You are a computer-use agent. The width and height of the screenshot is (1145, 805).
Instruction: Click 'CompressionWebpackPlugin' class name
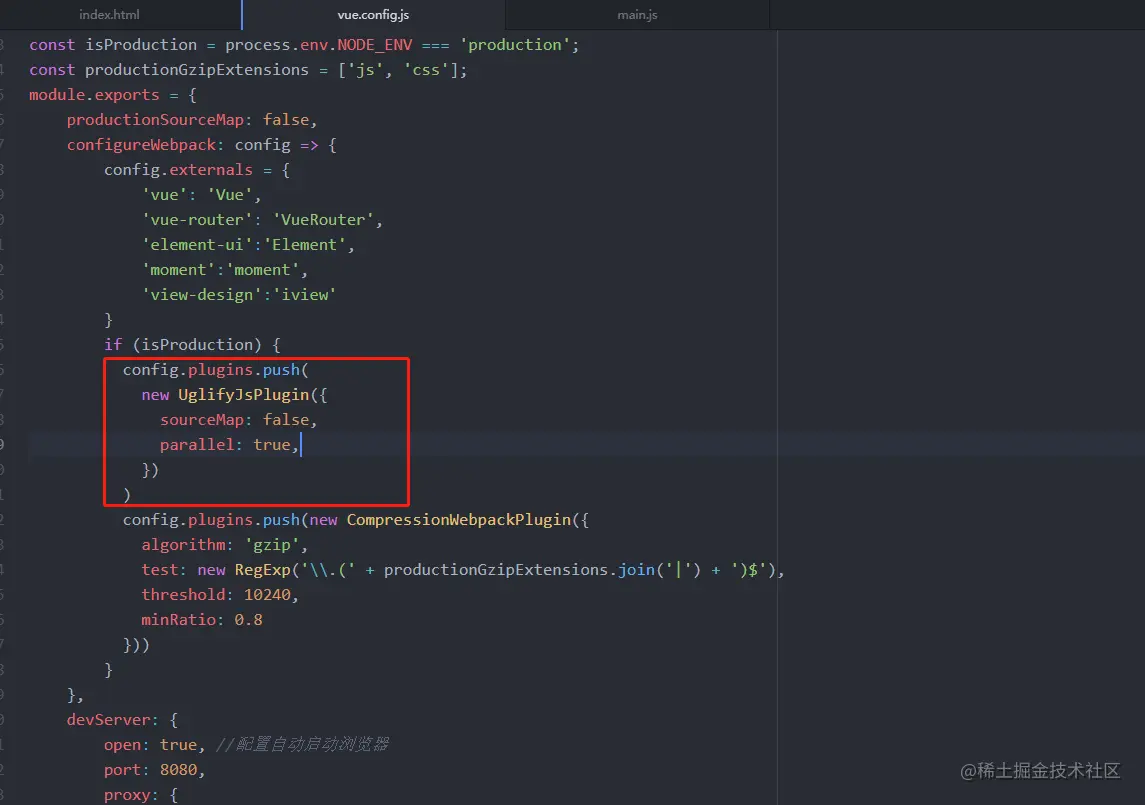point(459,520)
